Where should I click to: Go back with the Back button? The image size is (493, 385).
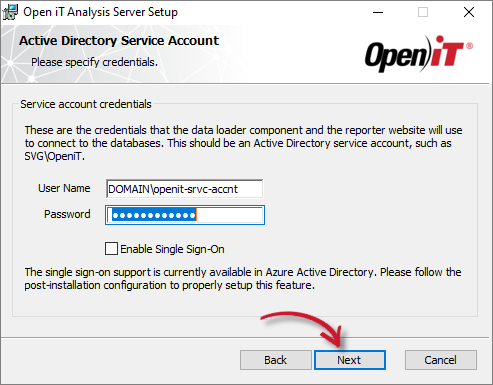276,360
